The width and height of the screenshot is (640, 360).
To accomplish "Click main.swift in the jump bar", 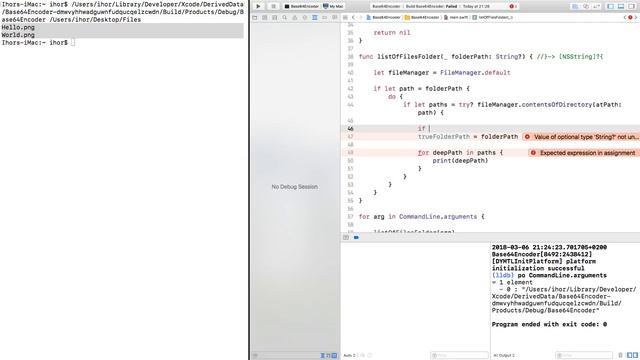I will click(x=456, y=18).
